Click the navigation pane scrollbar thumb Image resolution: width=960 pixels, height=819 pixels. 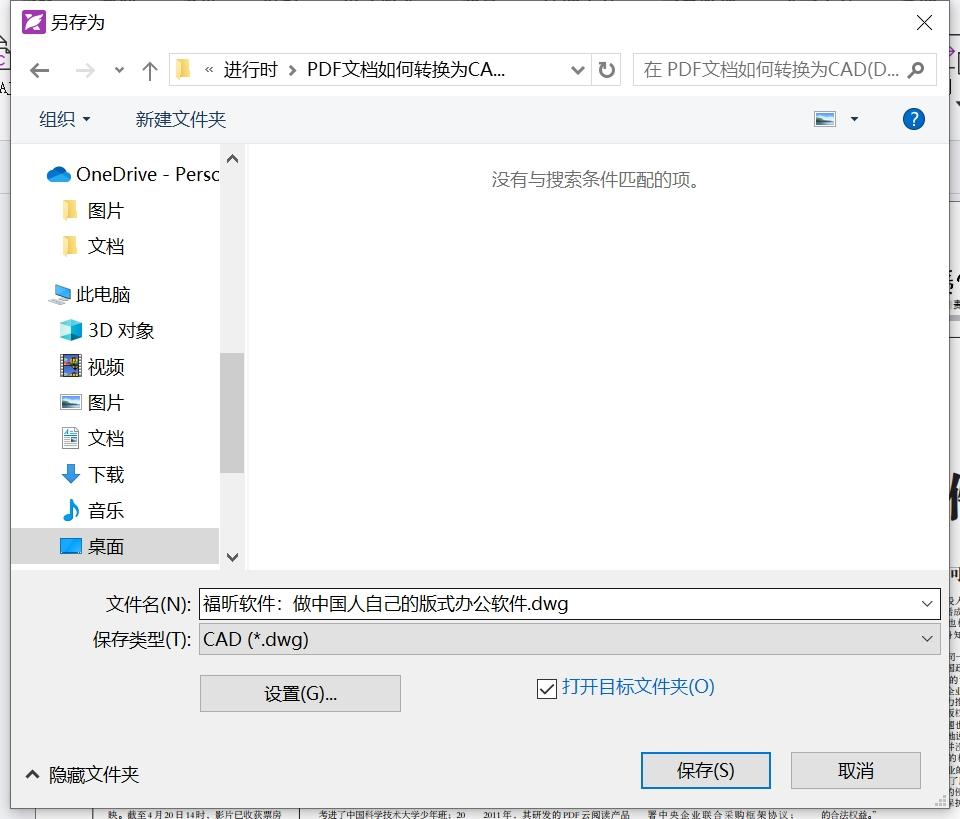[x=232, y=413]
